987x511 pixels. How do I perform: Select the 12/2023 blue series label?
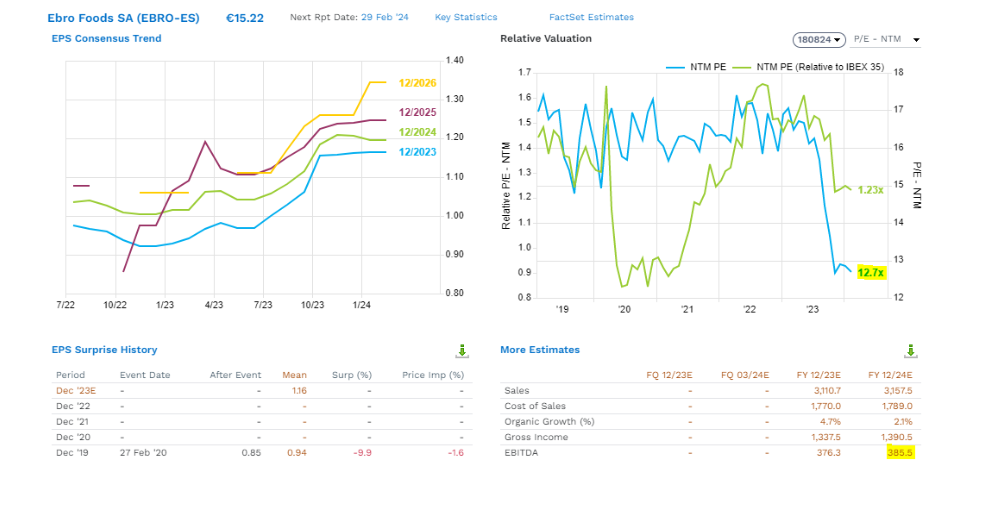[416, 152]
